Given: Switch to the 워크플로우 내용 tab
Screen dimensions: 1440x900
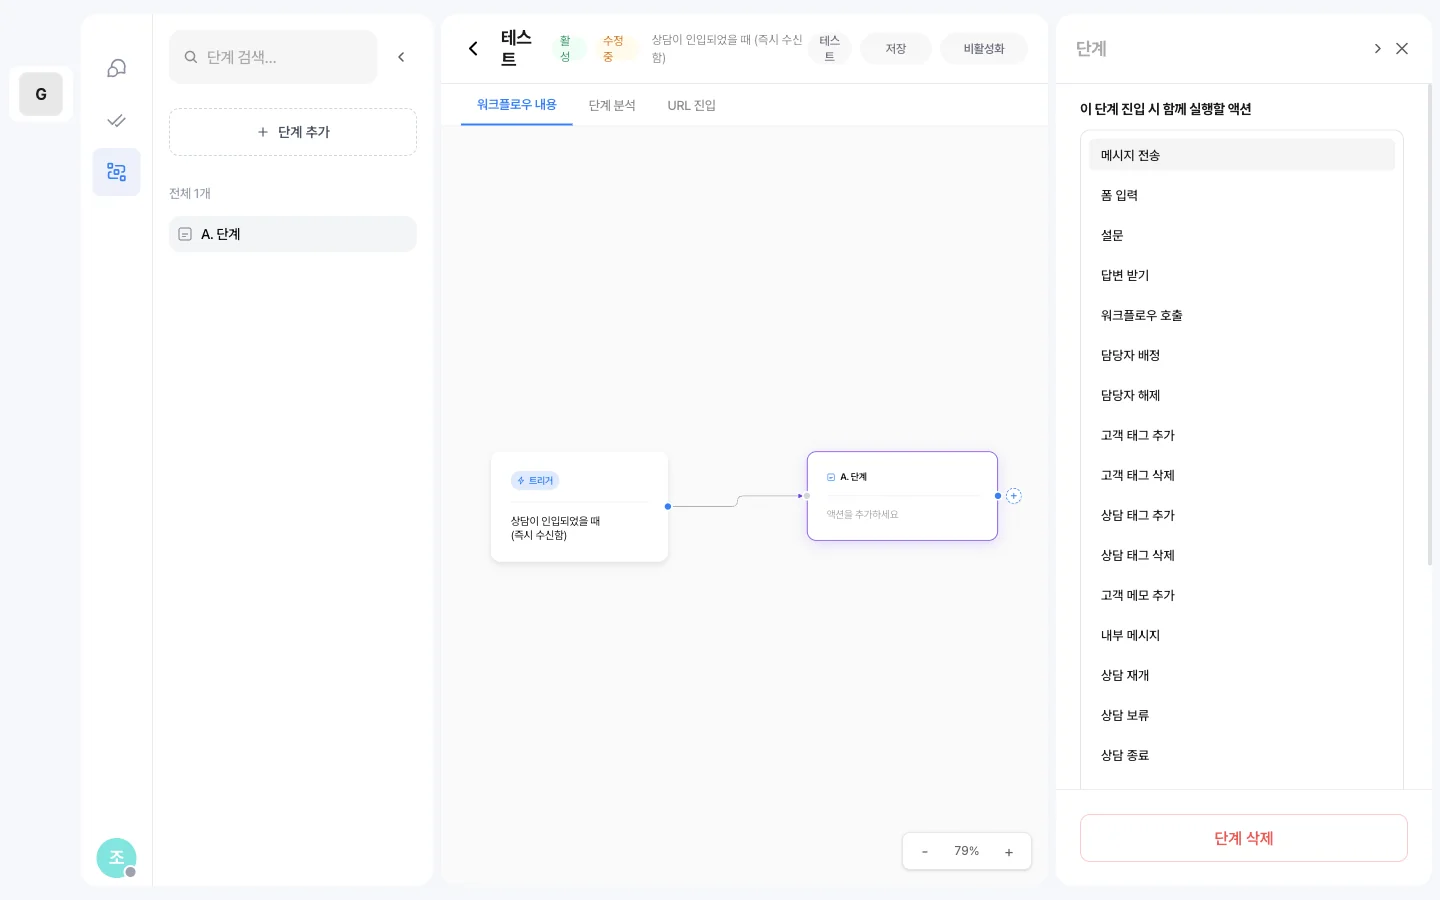Looking at the screenshot, I should click(516, 105).
